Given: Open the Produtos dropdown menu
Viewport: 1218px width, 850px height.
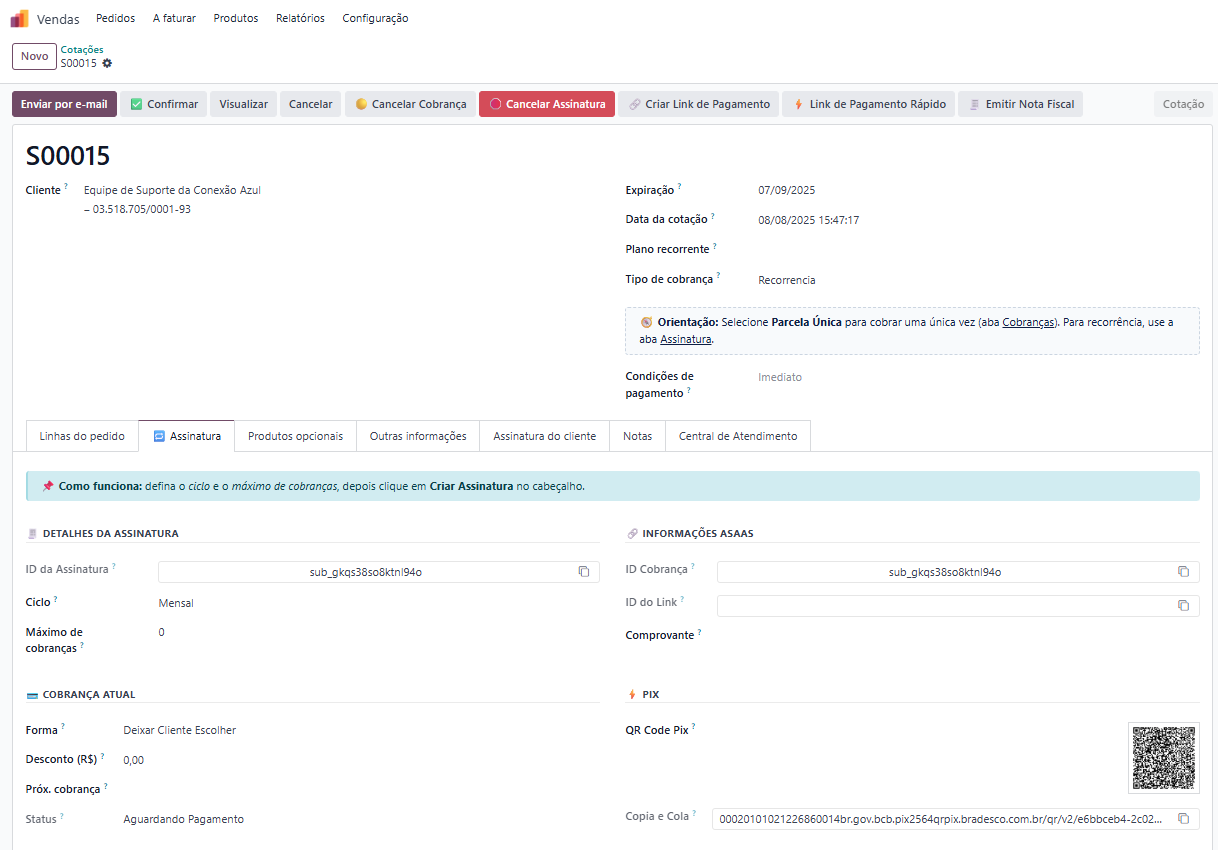Looking at the screenshot, I should [x=236, y=18].
